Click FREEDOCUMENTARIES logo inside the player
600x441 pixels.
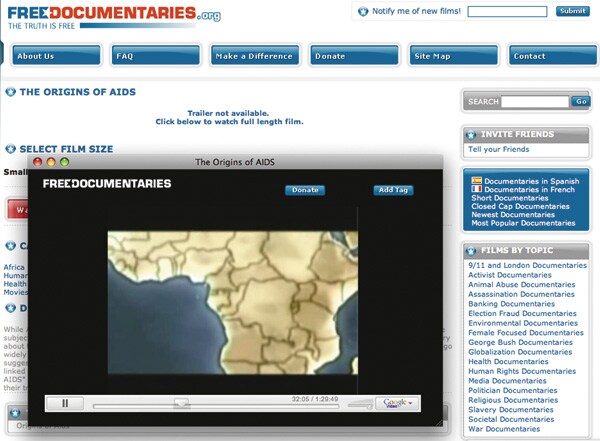click(x=107, y=184)
